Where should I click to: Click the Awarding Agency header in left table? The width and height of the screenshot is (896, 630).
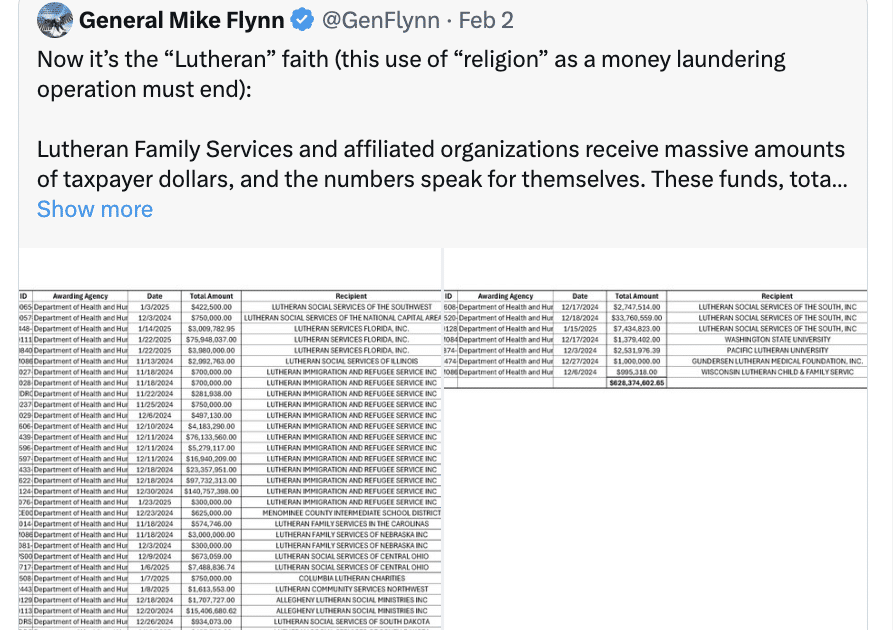80,296
